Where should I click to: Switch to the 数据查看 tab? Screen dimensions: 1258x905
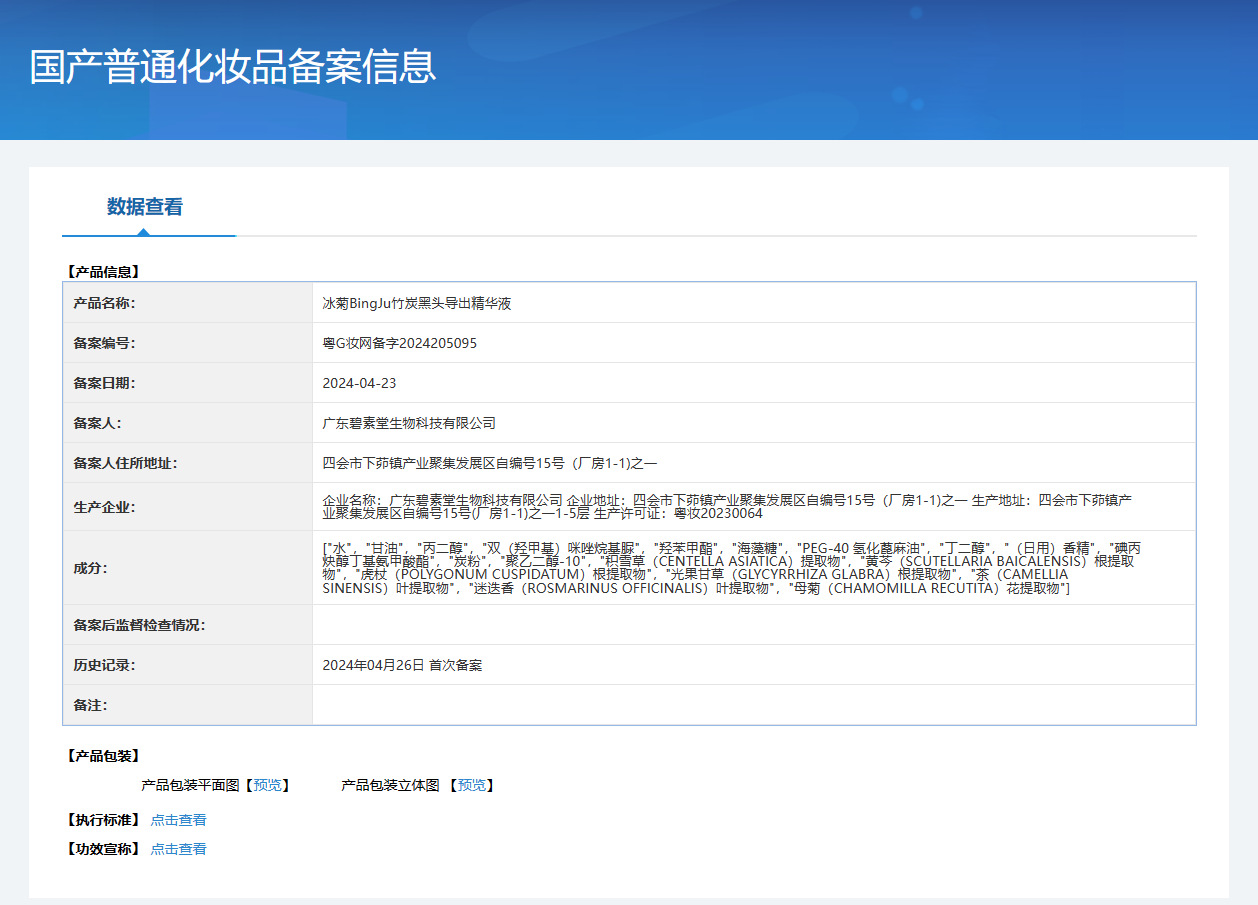tap(145, 207)
